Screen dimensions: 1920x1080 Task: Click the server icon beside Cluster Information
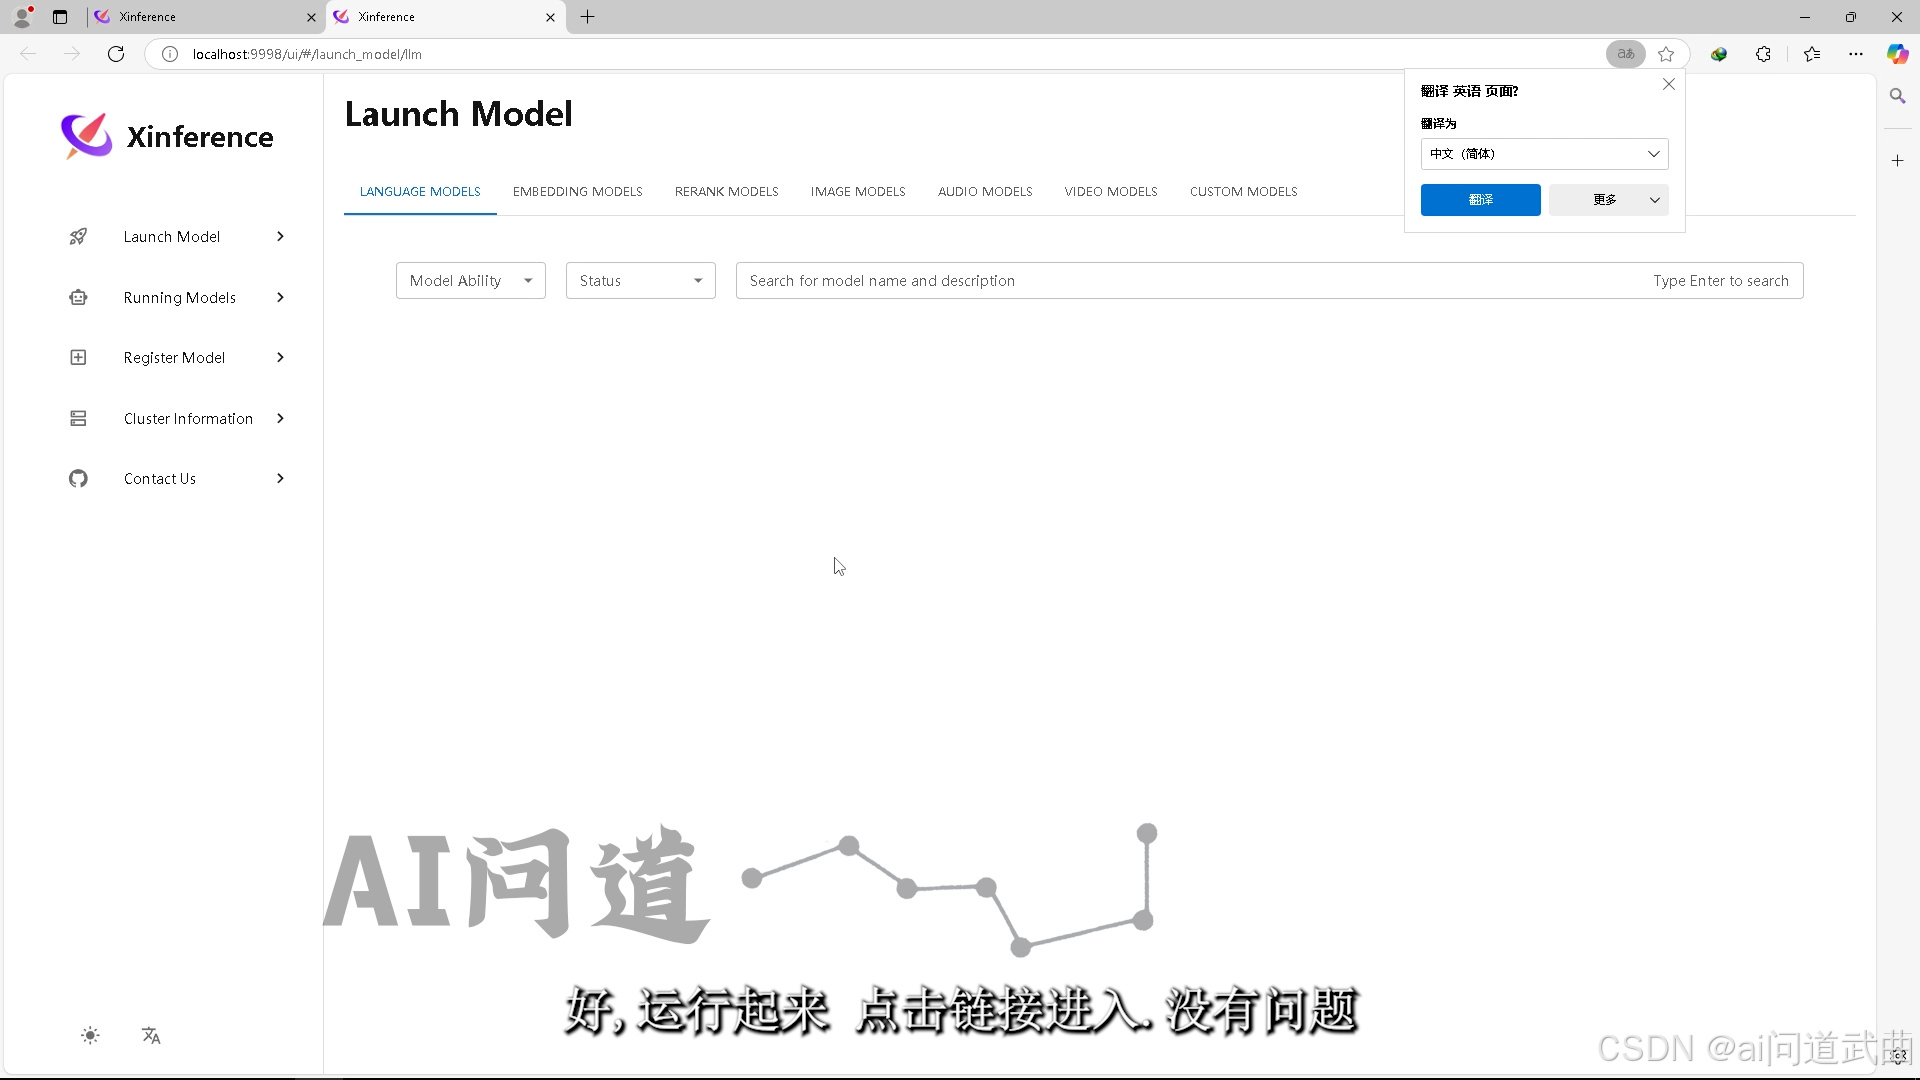tap(78, 418)
